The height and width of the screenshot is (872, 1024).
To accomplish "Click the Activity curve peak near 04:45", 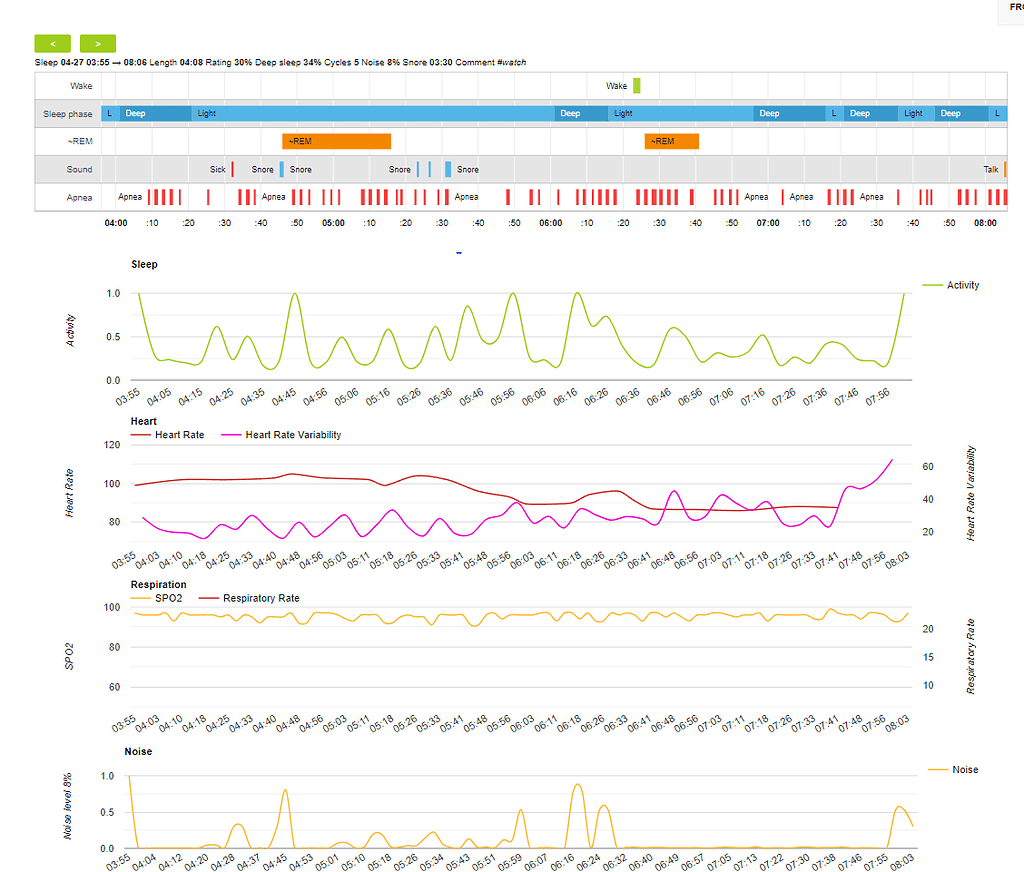I will 295,294.
